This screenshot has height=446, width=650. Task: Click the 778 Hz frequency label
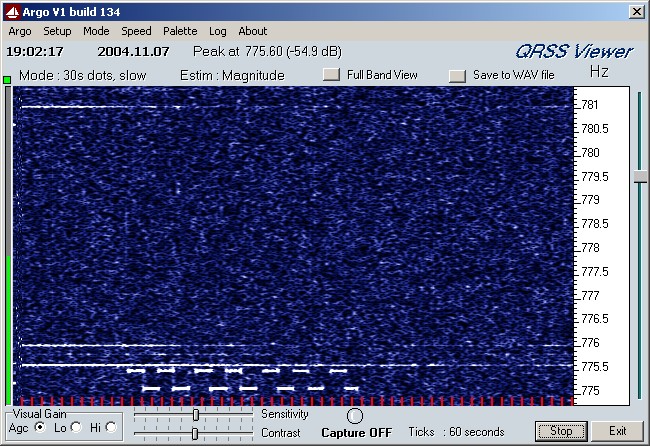tap(590, 248)
